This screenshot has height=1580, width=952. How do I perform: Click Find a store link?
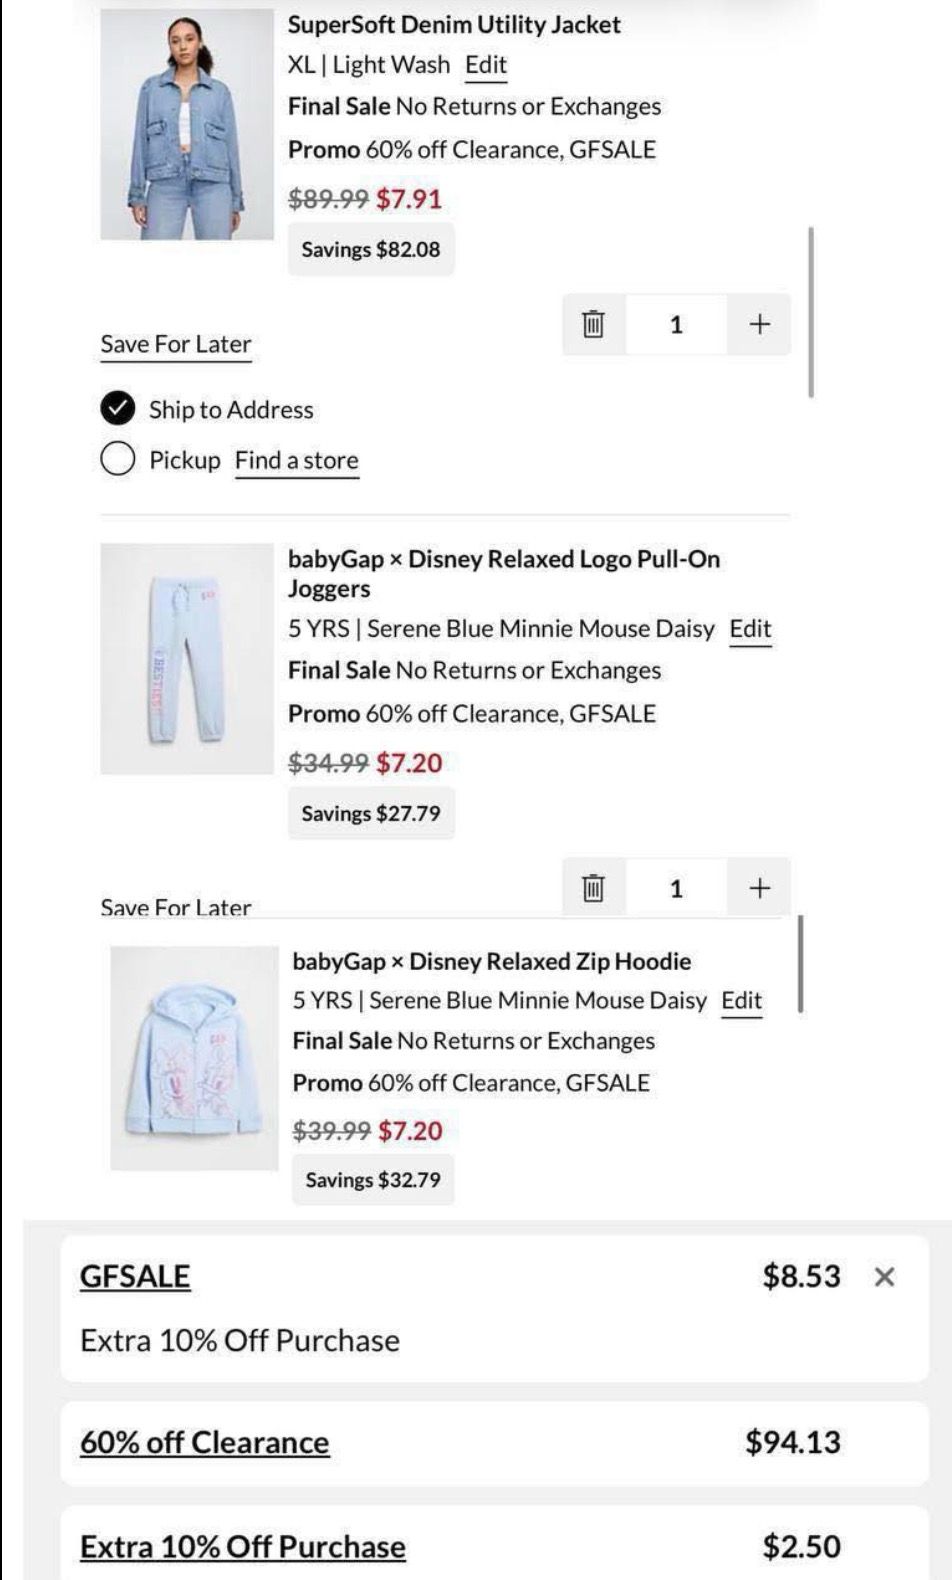(x=296, y=461)
